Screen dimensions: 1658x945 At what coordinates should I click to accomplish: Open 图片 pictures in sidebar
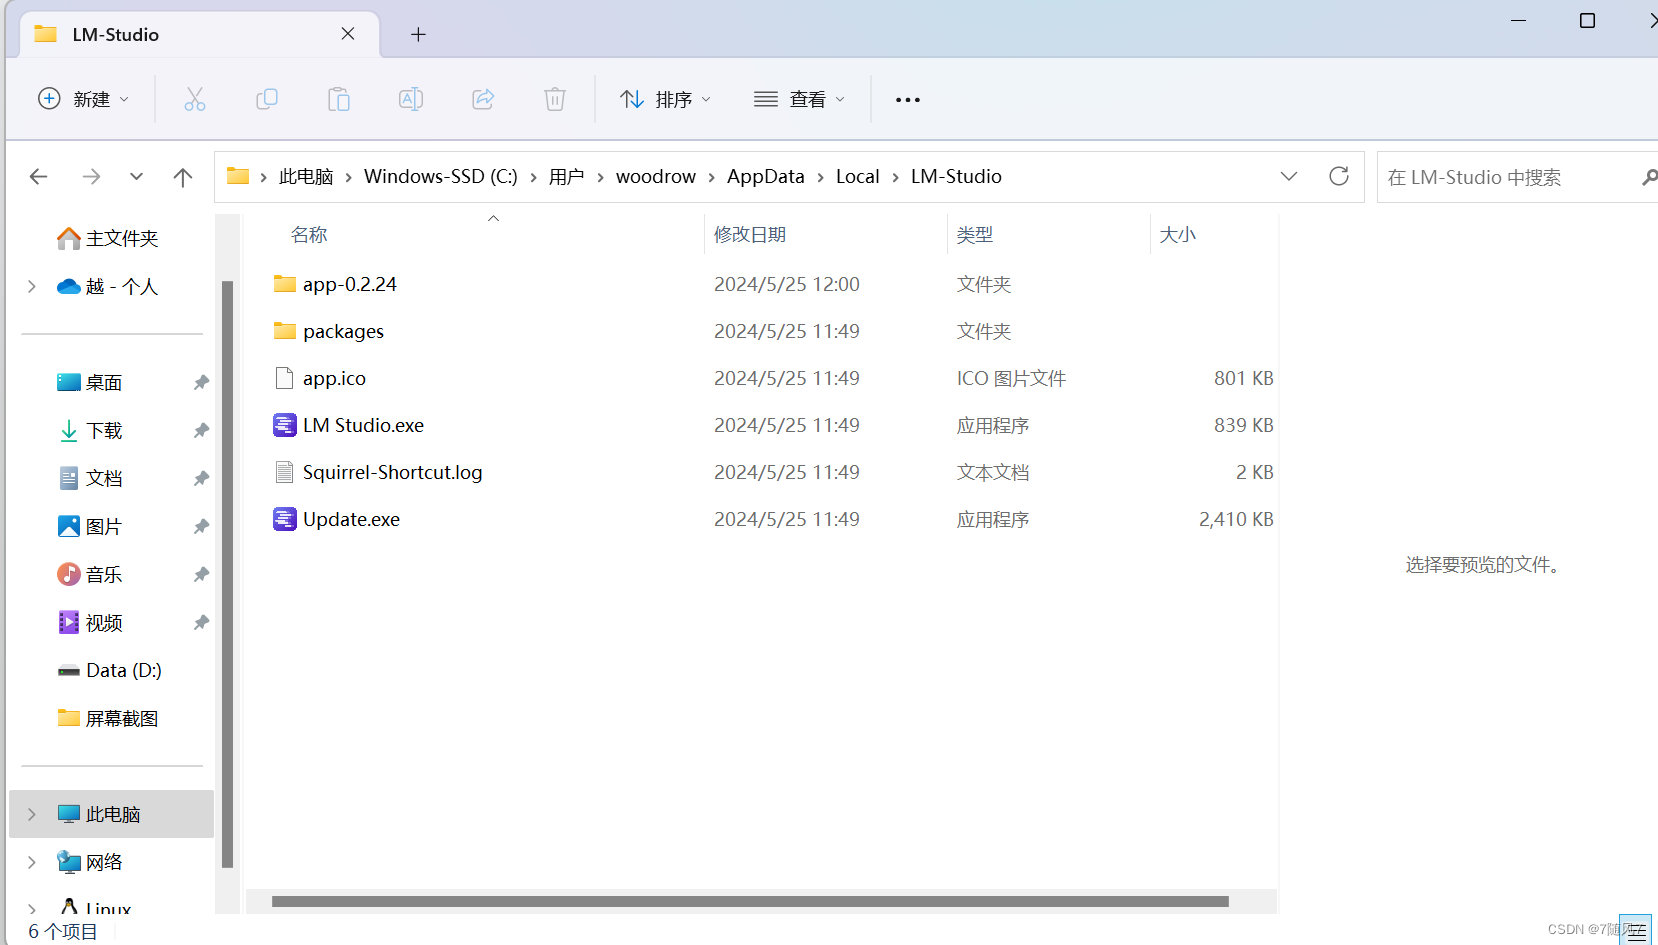[x=90, y=527]
